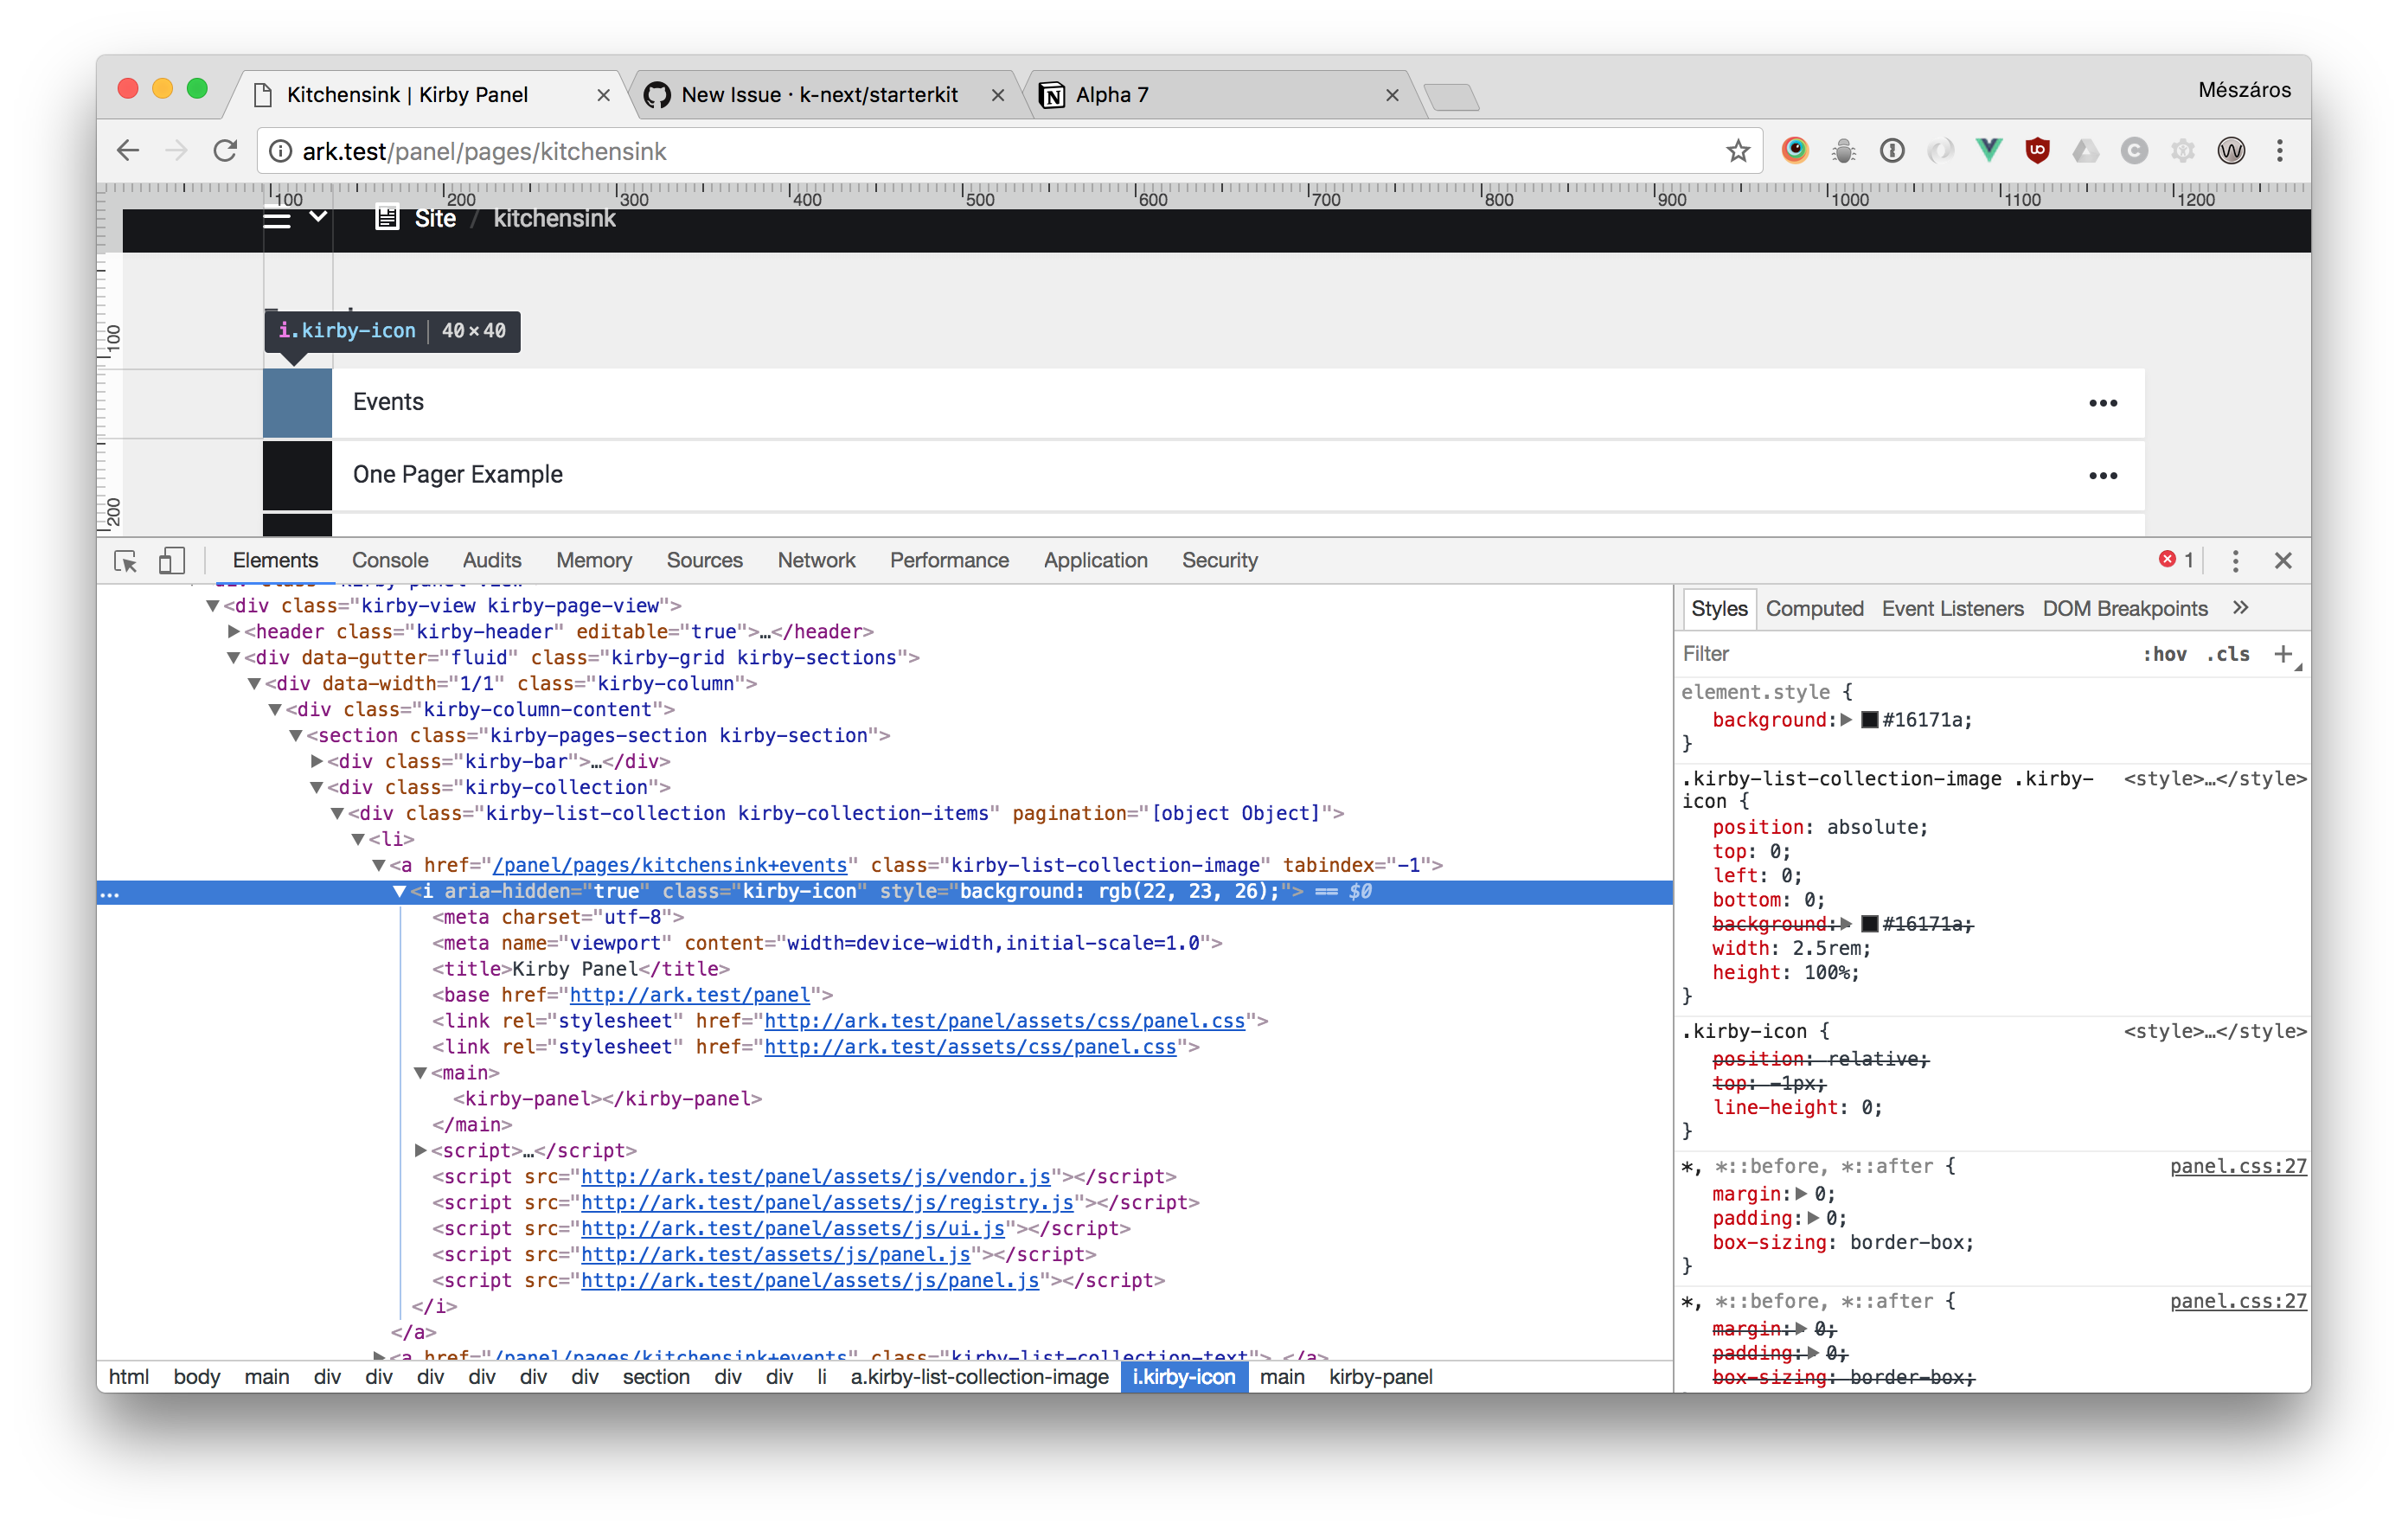Select a.kirby-list-collection-image in the breadcrumb bar
This screenshot has height=1531, width=2408.
978,1377
